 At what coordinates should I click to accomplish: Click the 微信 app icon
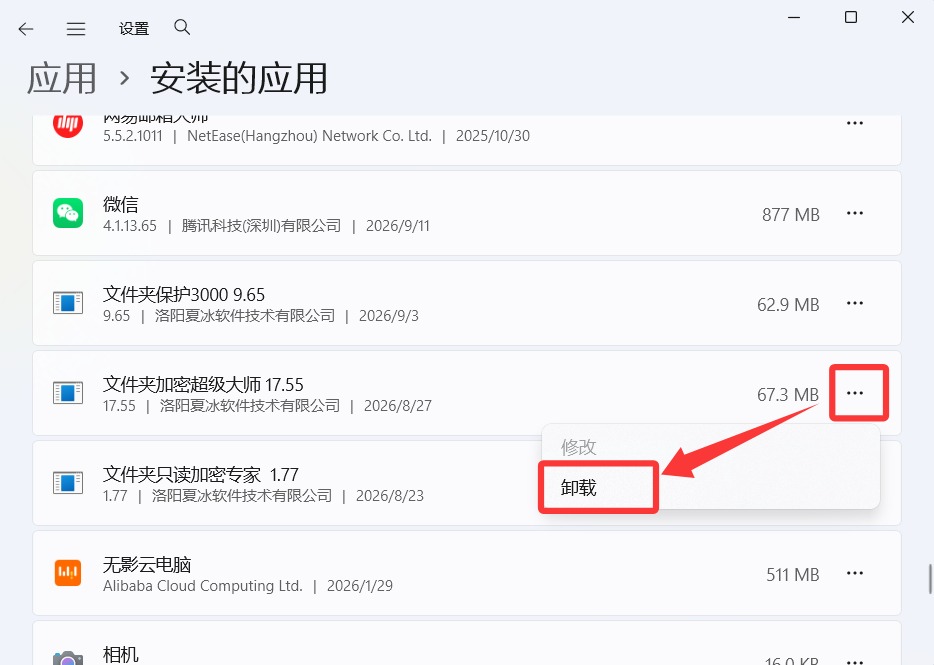click(68, 213)
